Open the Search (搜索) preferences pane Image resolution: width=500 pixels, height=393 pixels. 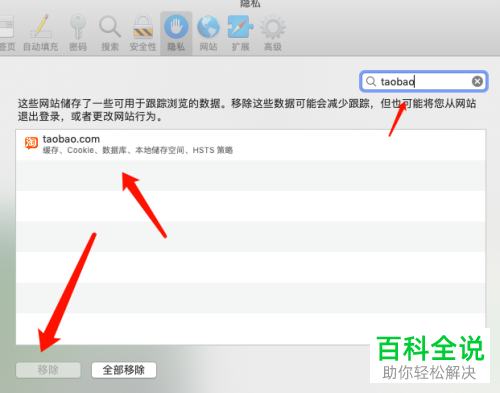point(110,33)
